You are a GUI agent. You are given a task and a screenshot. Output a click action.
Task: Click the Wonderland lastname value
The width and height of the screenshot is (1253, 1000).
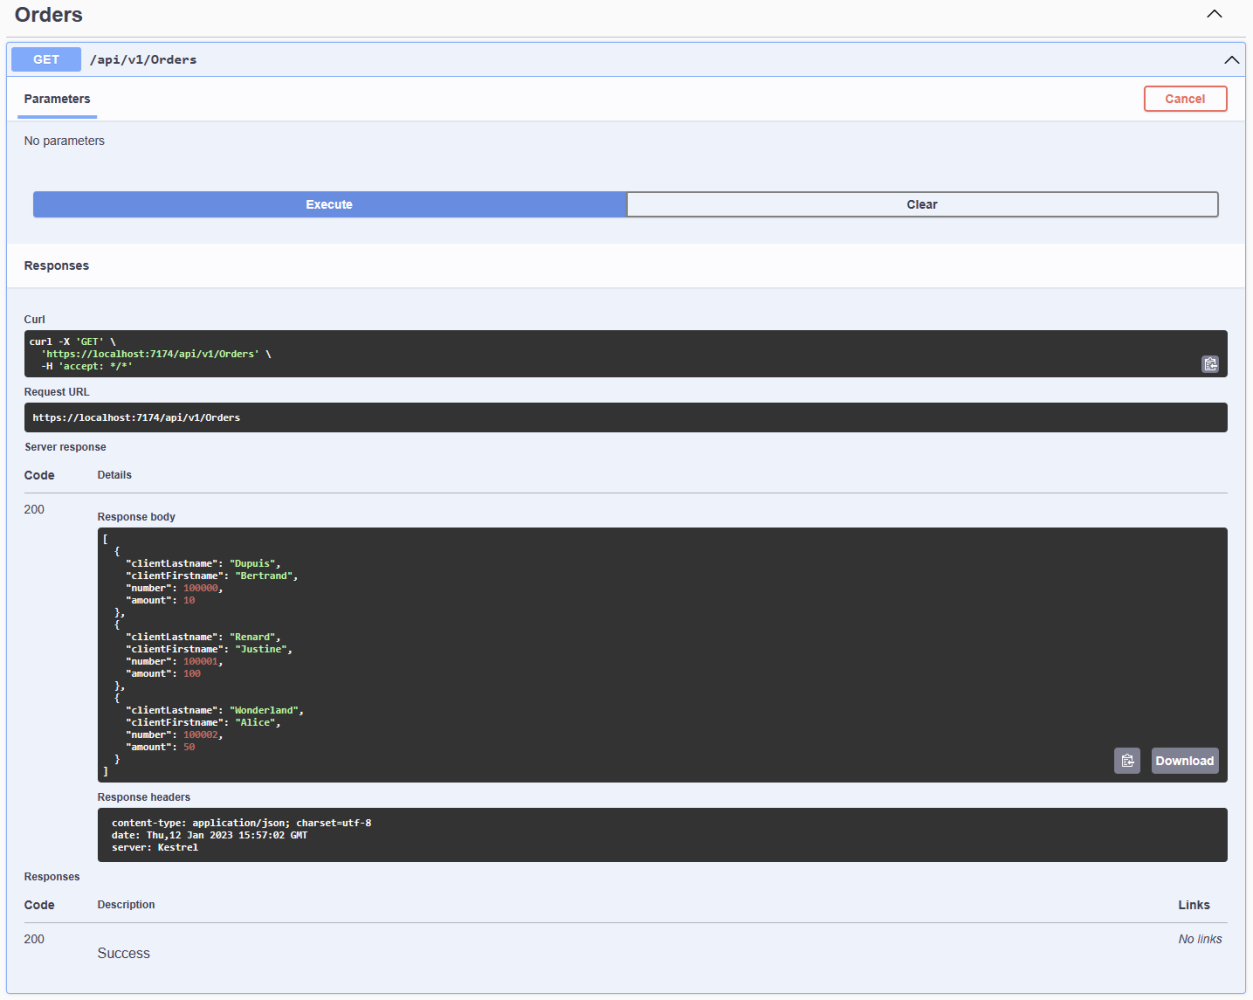(266, 711)
